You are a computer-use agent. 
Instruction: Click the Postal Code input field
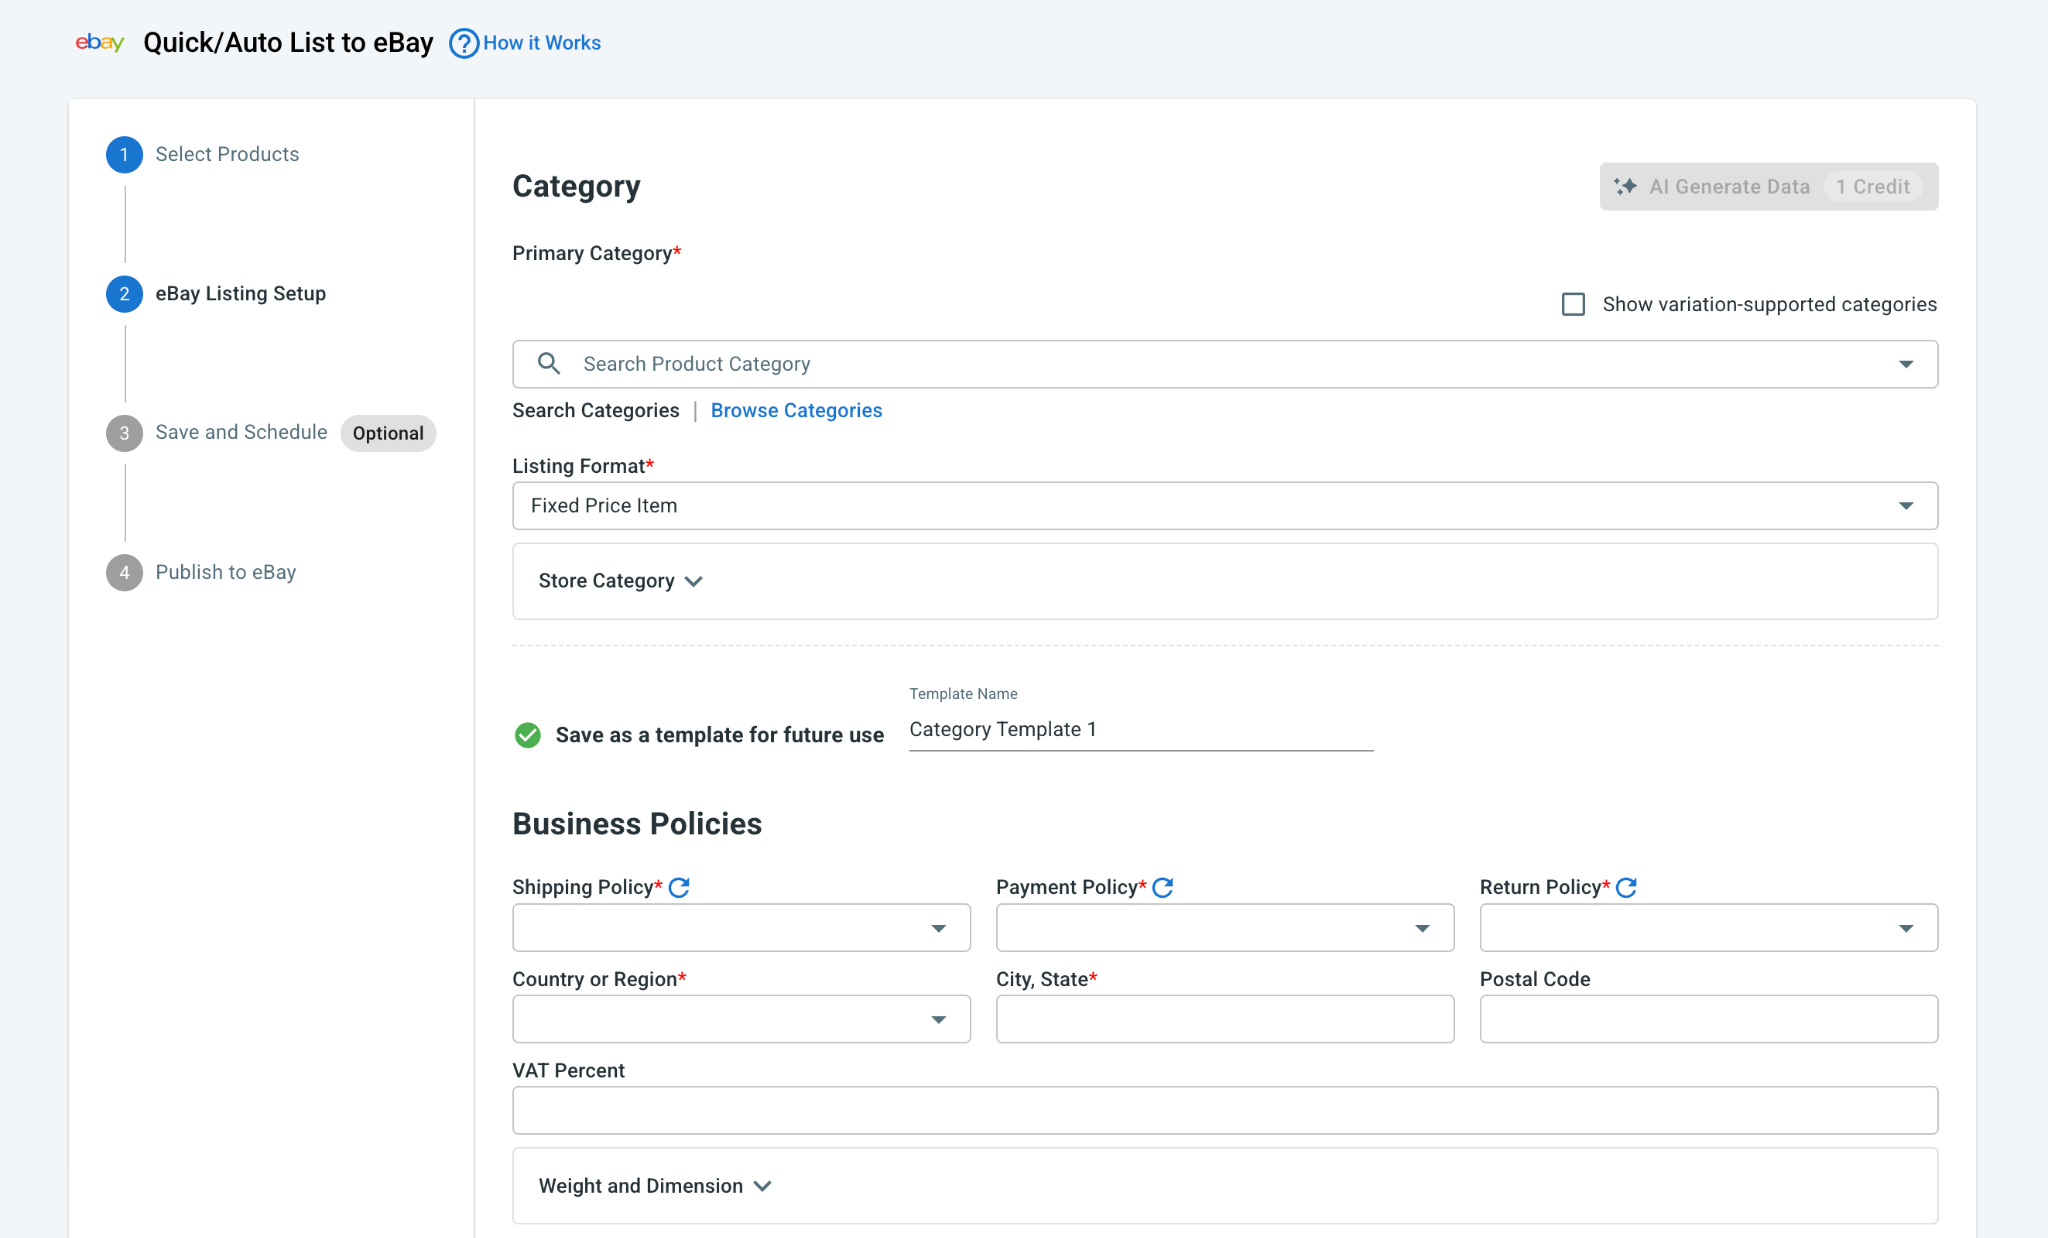(1709, 1019)
